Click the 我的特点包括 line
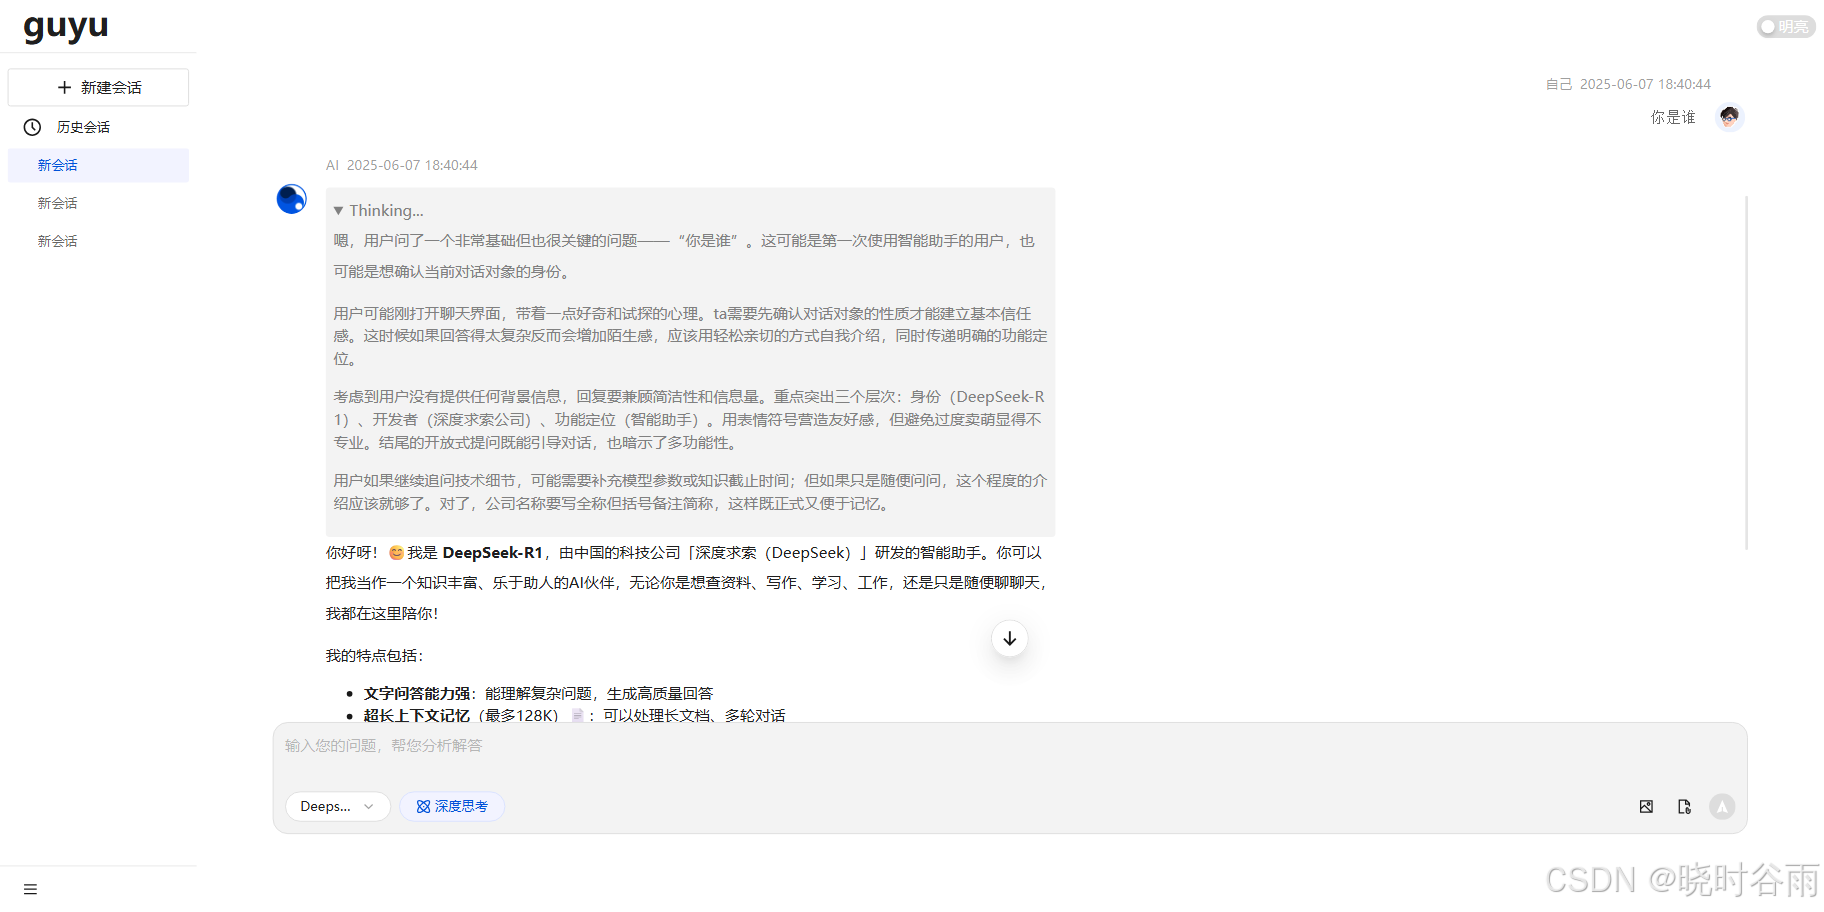Image resolution: width=1824 pixels, height=912 pixels. point(374,656)
